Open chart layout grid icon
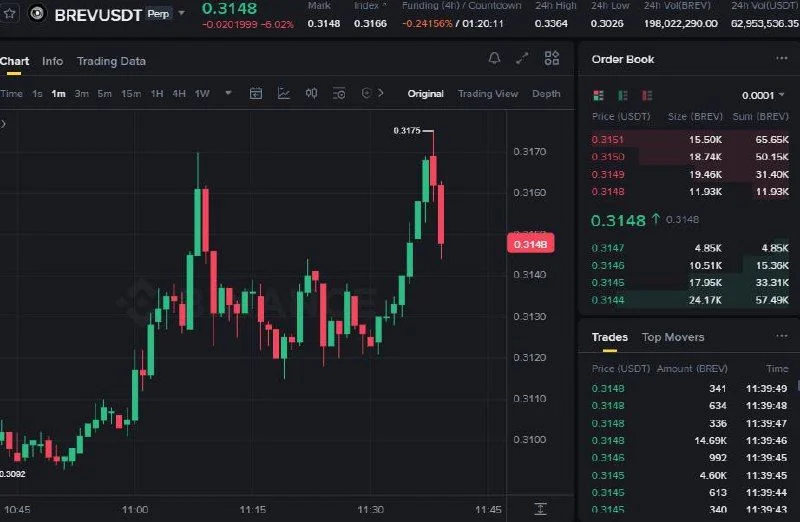 [x=552, y=58]
